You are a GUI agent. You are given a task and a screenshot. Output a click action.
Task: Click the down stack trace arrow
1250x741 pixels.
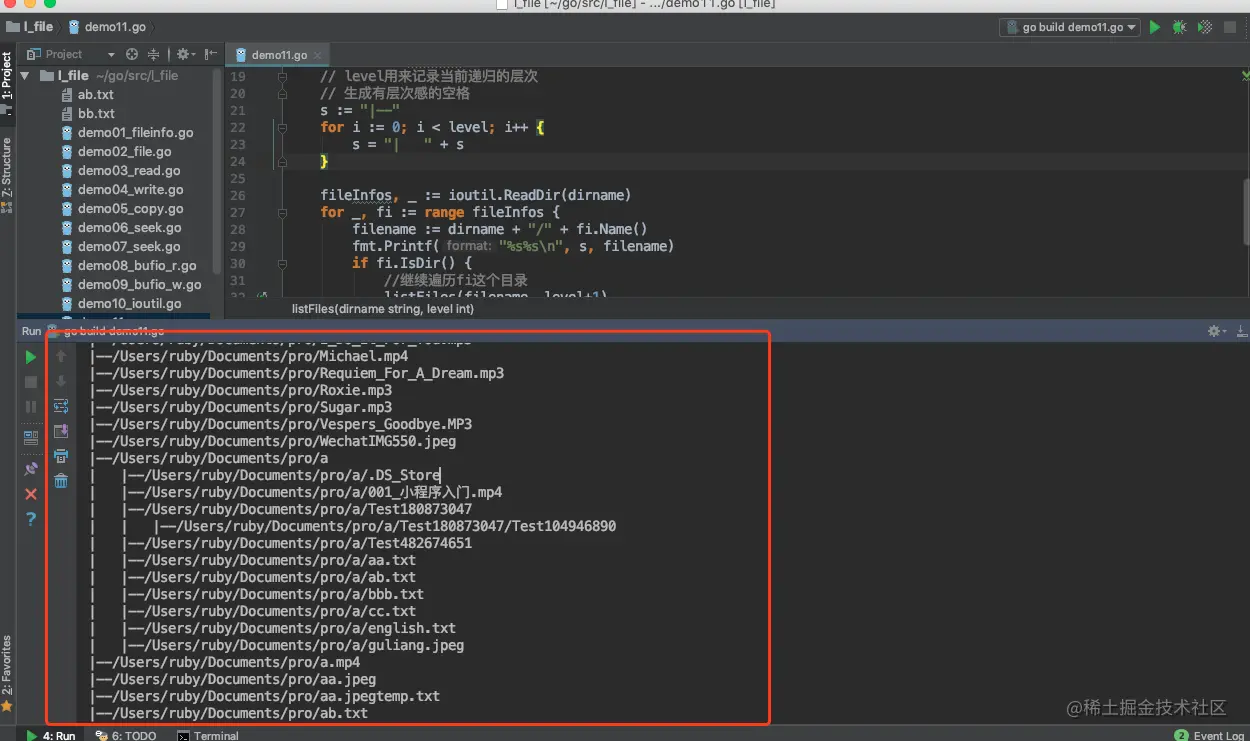point(61,381)
